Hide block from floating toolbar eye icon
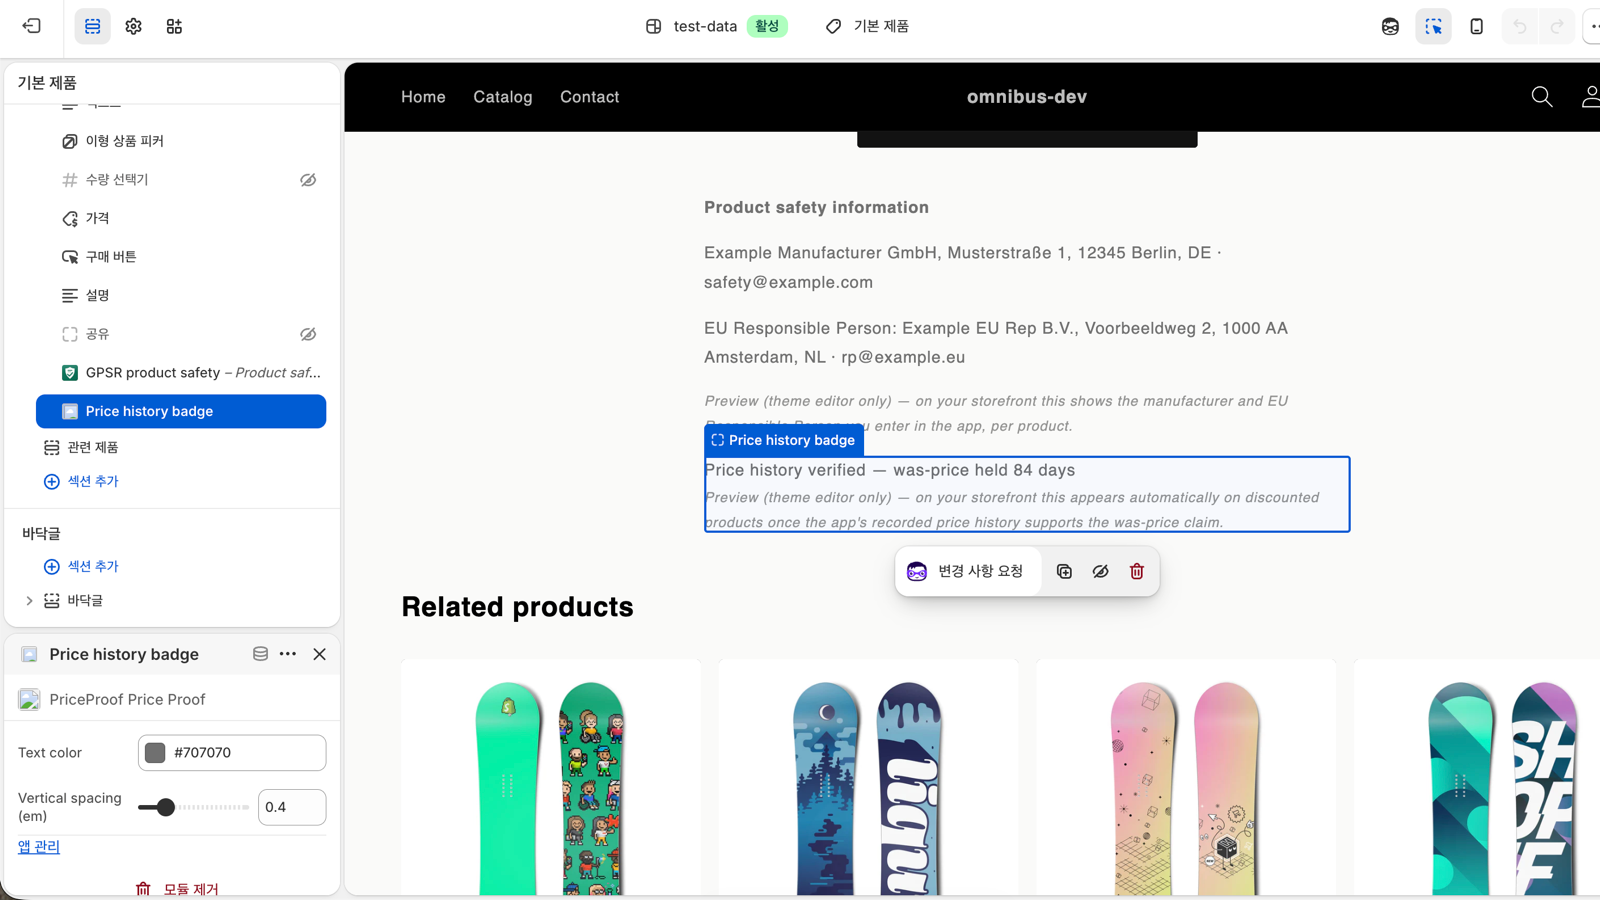 1100,571
